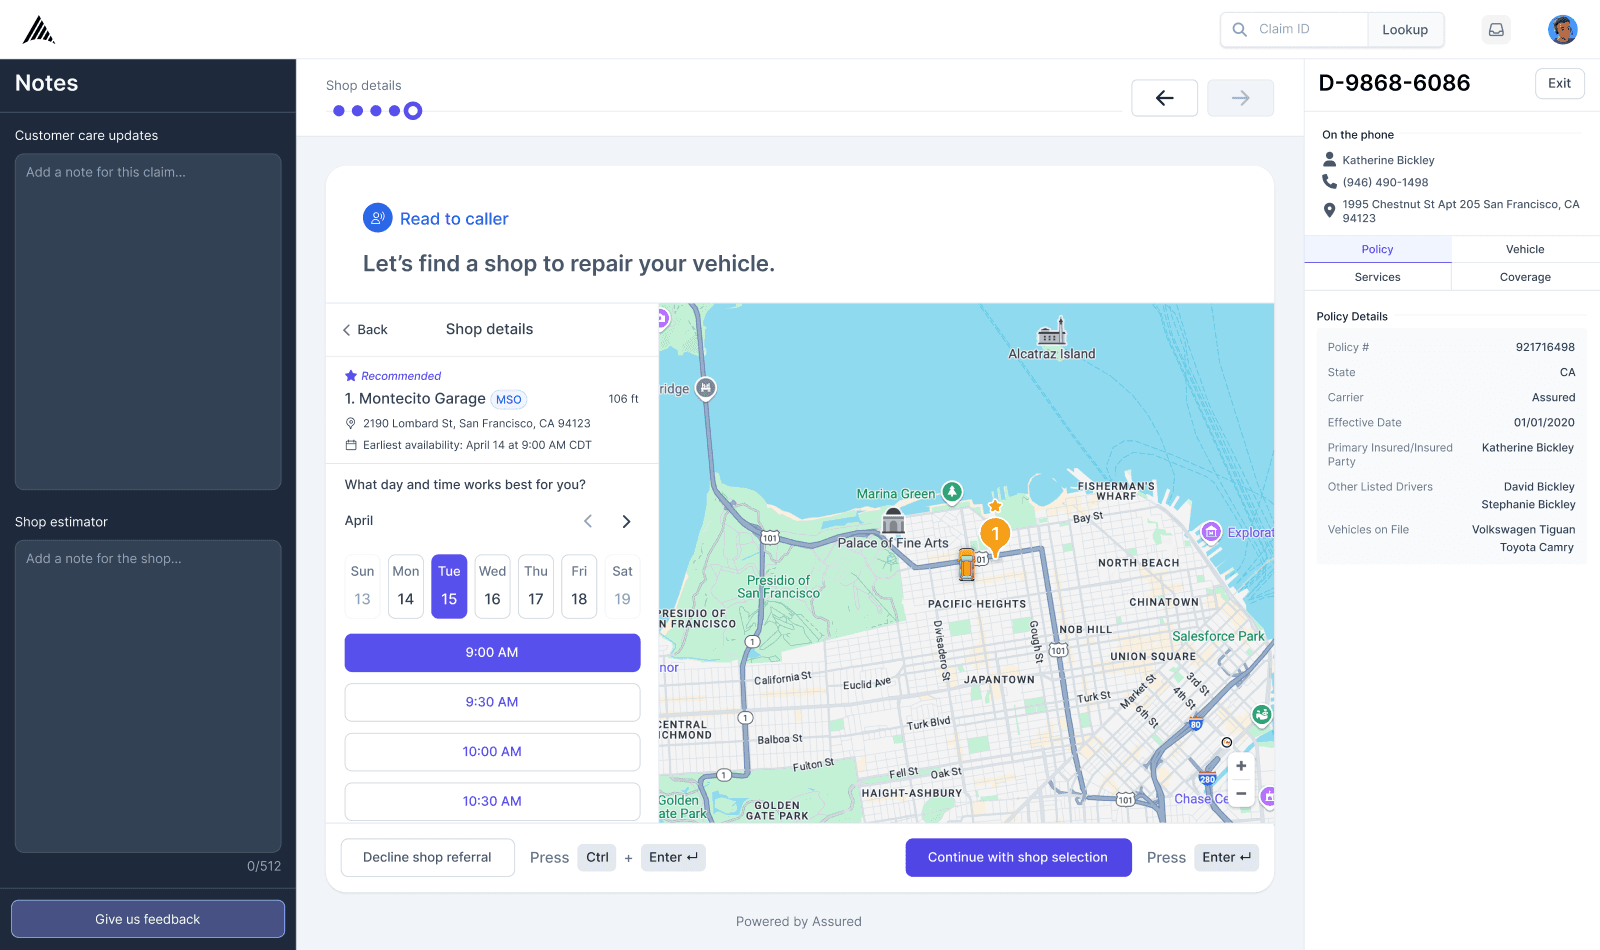Click the previous-week chevron beside April
1600x950 pixels.
pyautogui.click(x=588, y=521)
